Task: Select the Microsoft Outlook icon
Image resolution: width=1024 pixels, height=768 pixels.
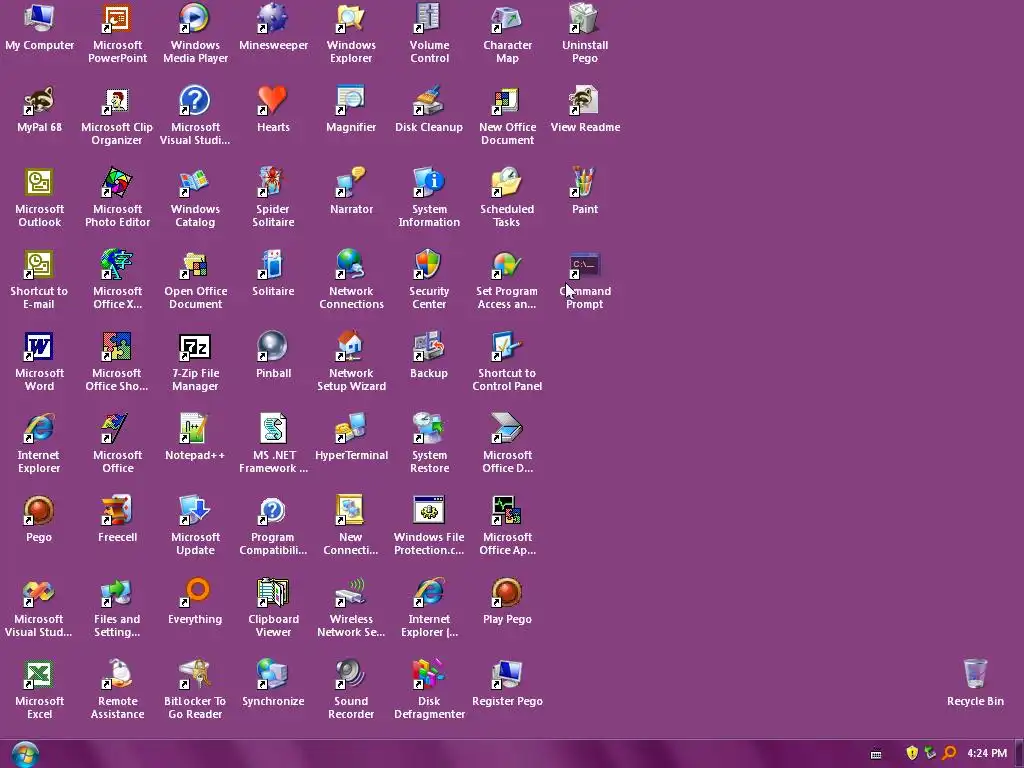Action: pyautogui.click(x=39, y=183)
